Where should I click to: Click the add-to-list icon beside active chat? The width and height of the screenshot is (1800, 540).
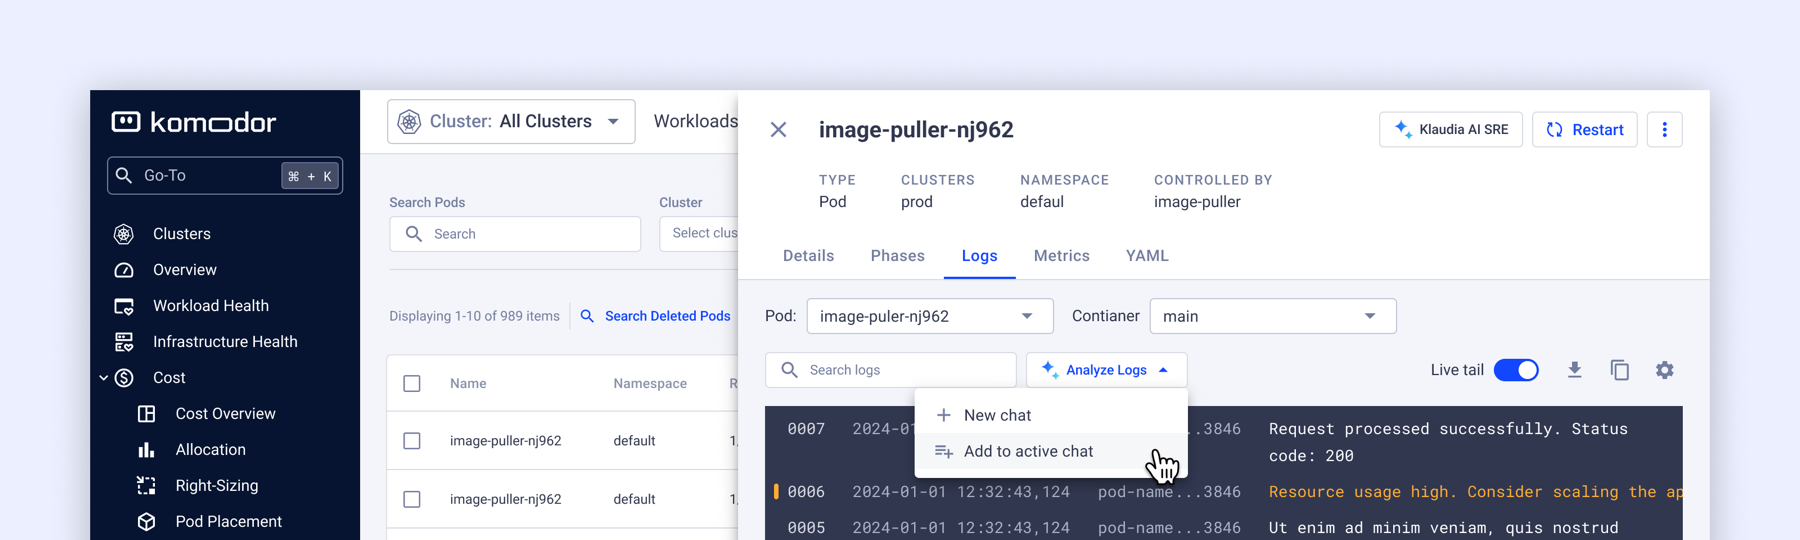[943, 452]
